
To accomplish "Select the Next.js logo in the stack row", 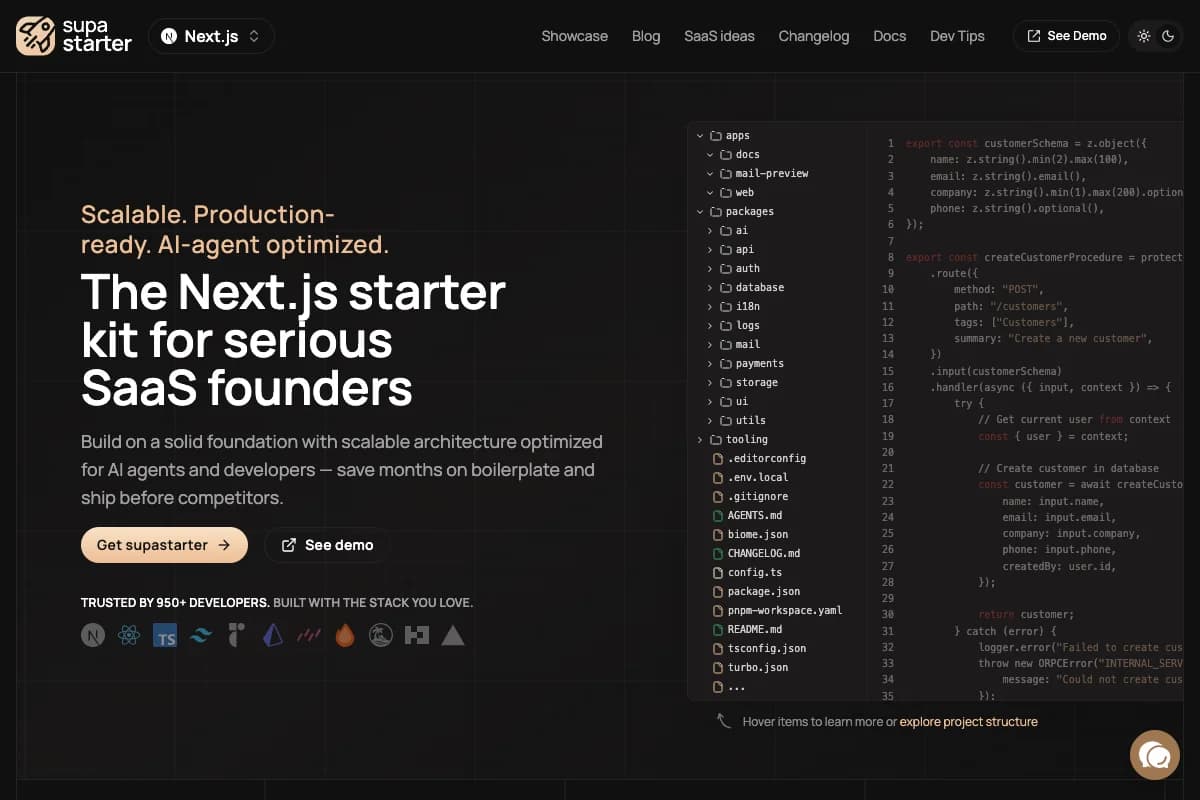I will pos(92,634).
